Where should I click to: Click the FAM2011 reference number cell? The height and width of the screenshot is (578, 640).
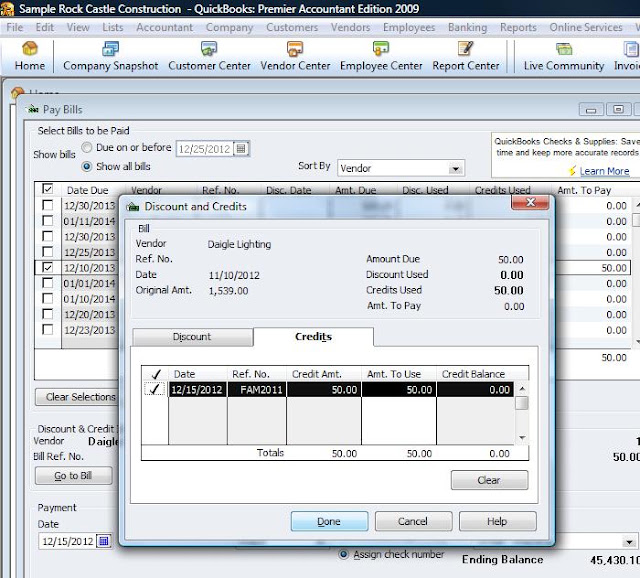(x=257, y=389)
